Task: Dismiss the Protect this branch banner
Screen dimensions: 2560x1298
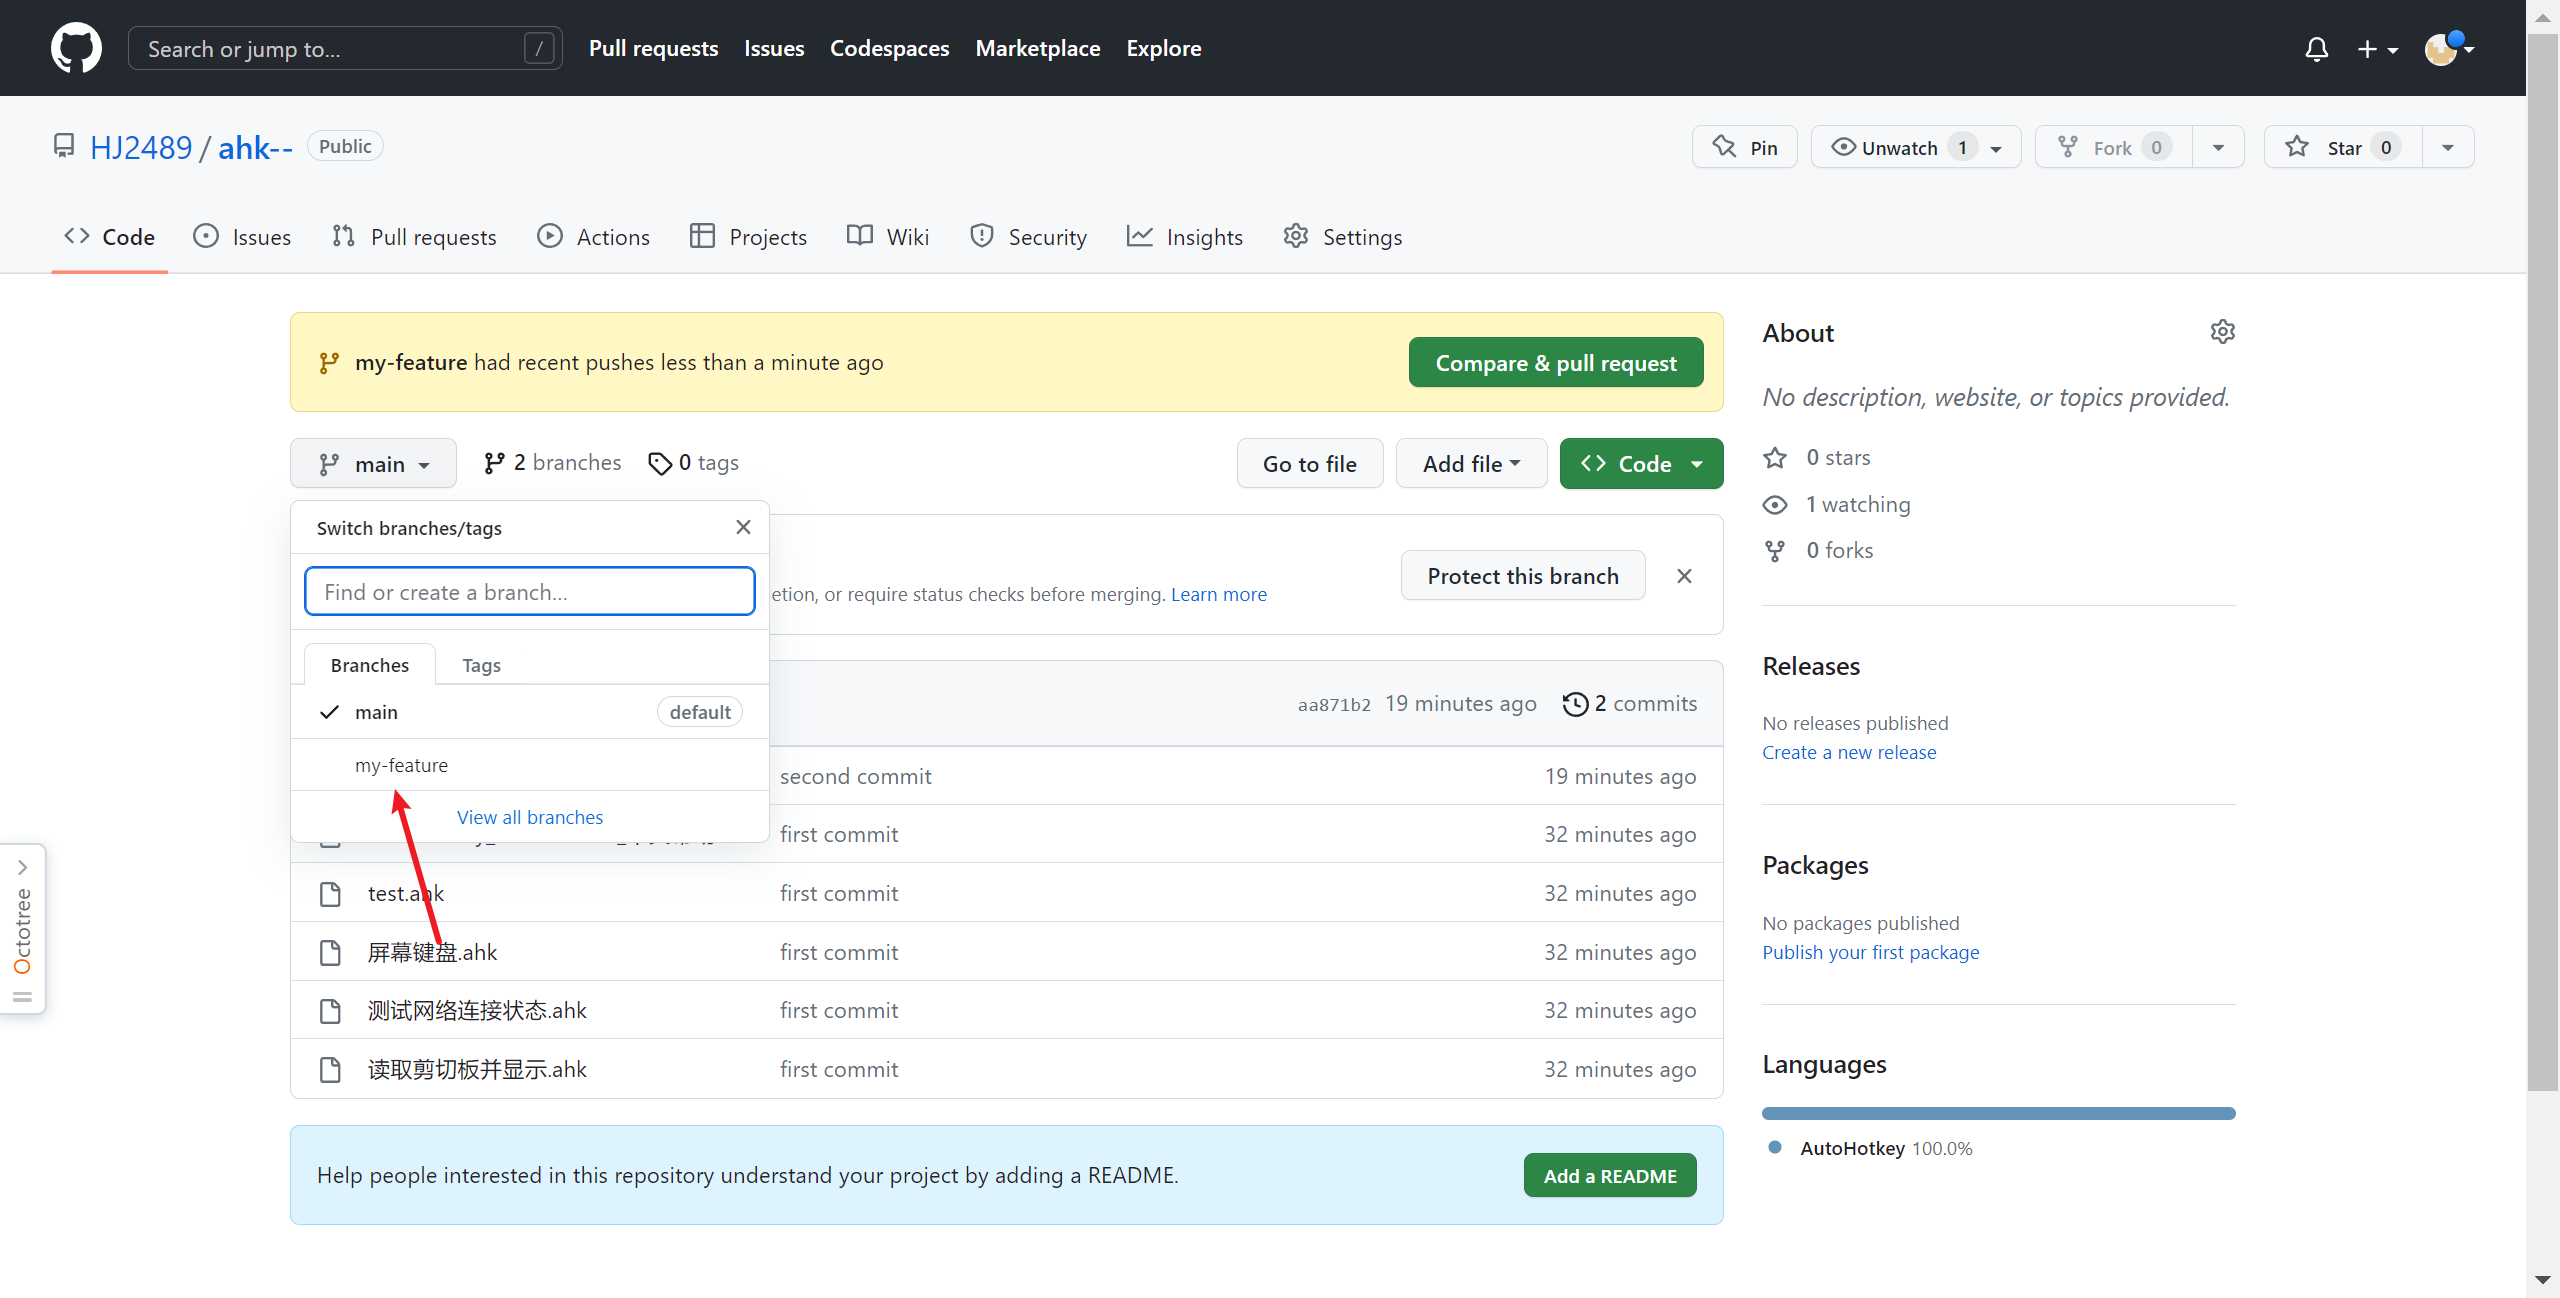Action: (x=1684, y=576)
